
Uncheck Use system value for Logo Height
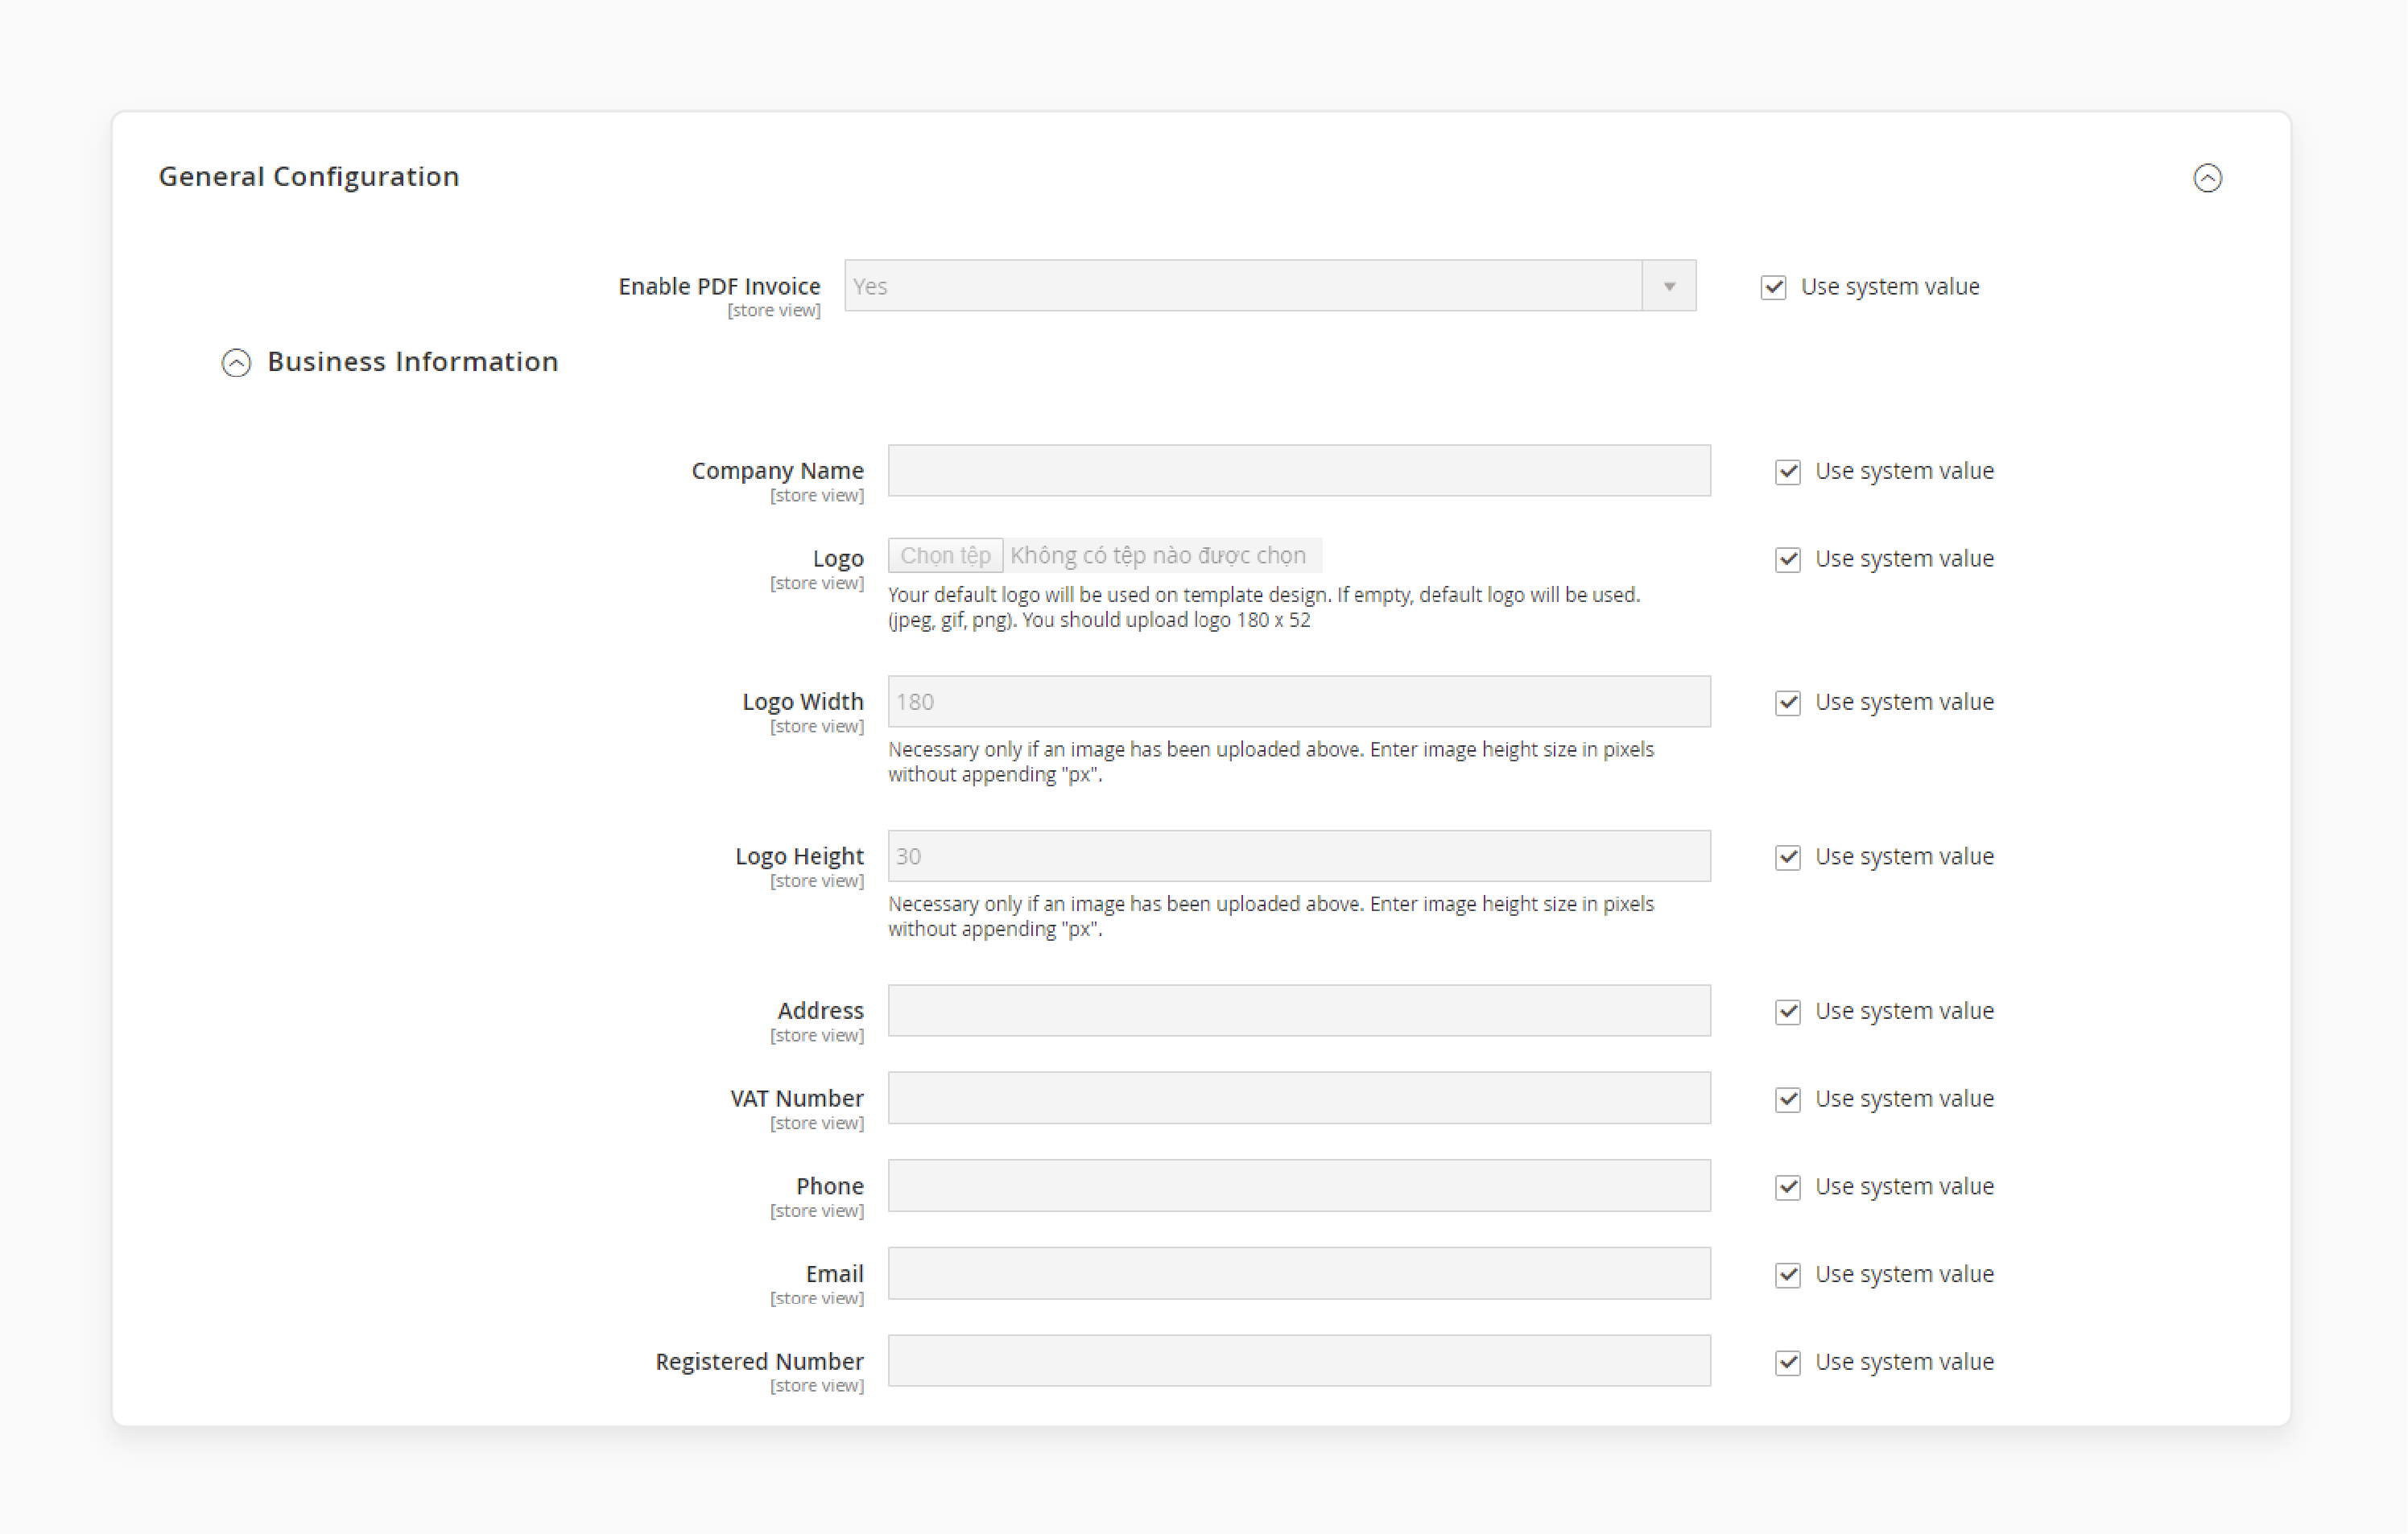(1787, 857)
